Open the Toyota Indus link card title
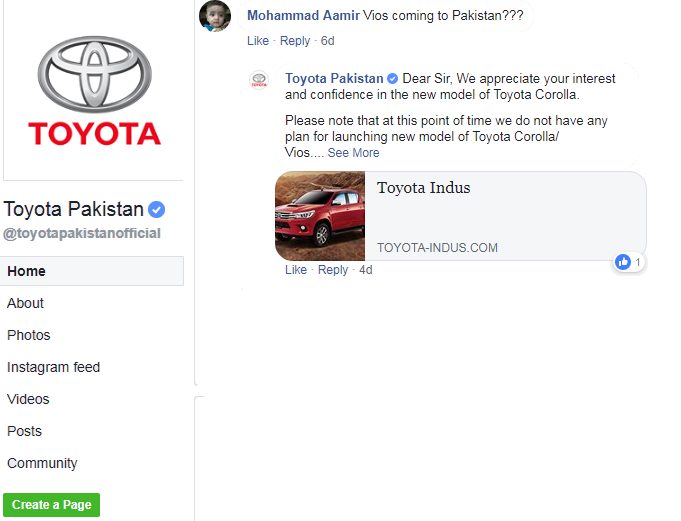The image size is (681, 521). [423, 188]
